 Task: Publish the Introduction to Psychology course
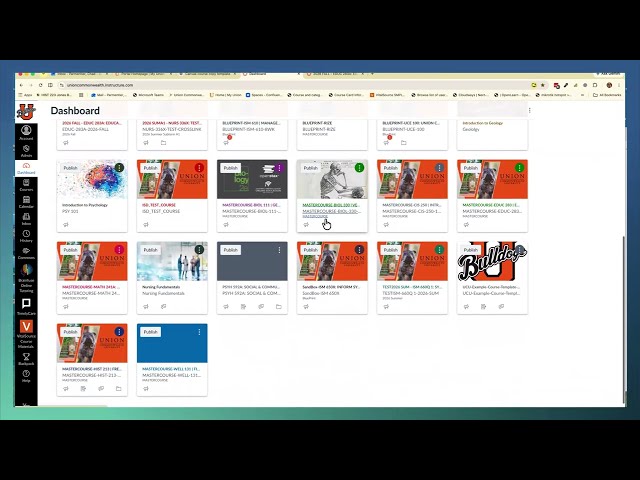click(x=70, y=168)
